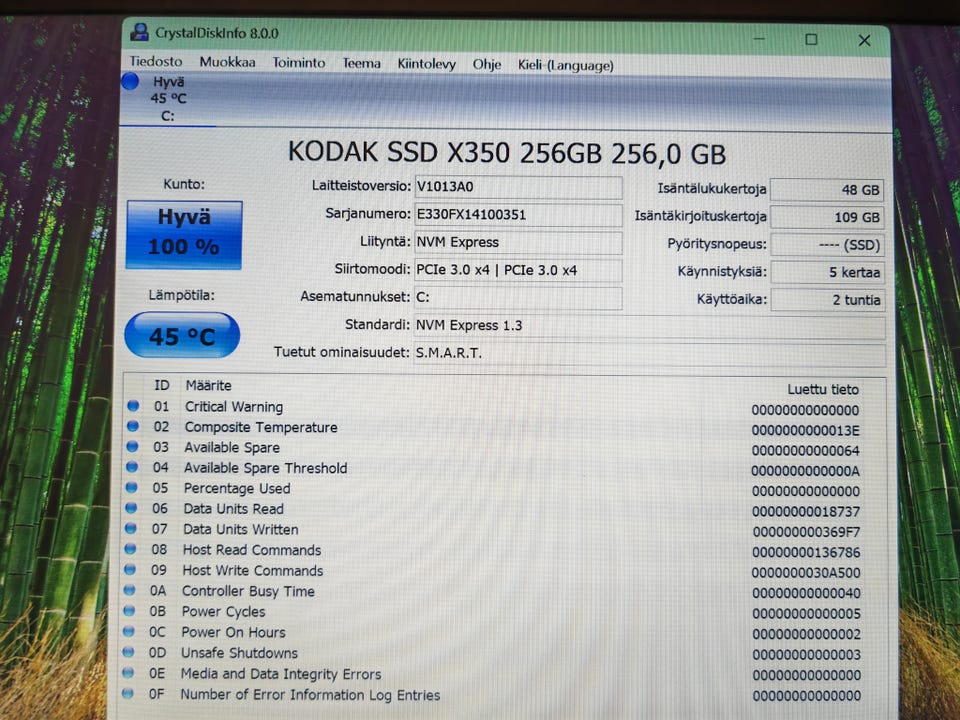Click the Tuetut ominaisuudet field S.M.A.R.T.
The height and width of the screenshot is (720, 960).
[x=649, y=353]
